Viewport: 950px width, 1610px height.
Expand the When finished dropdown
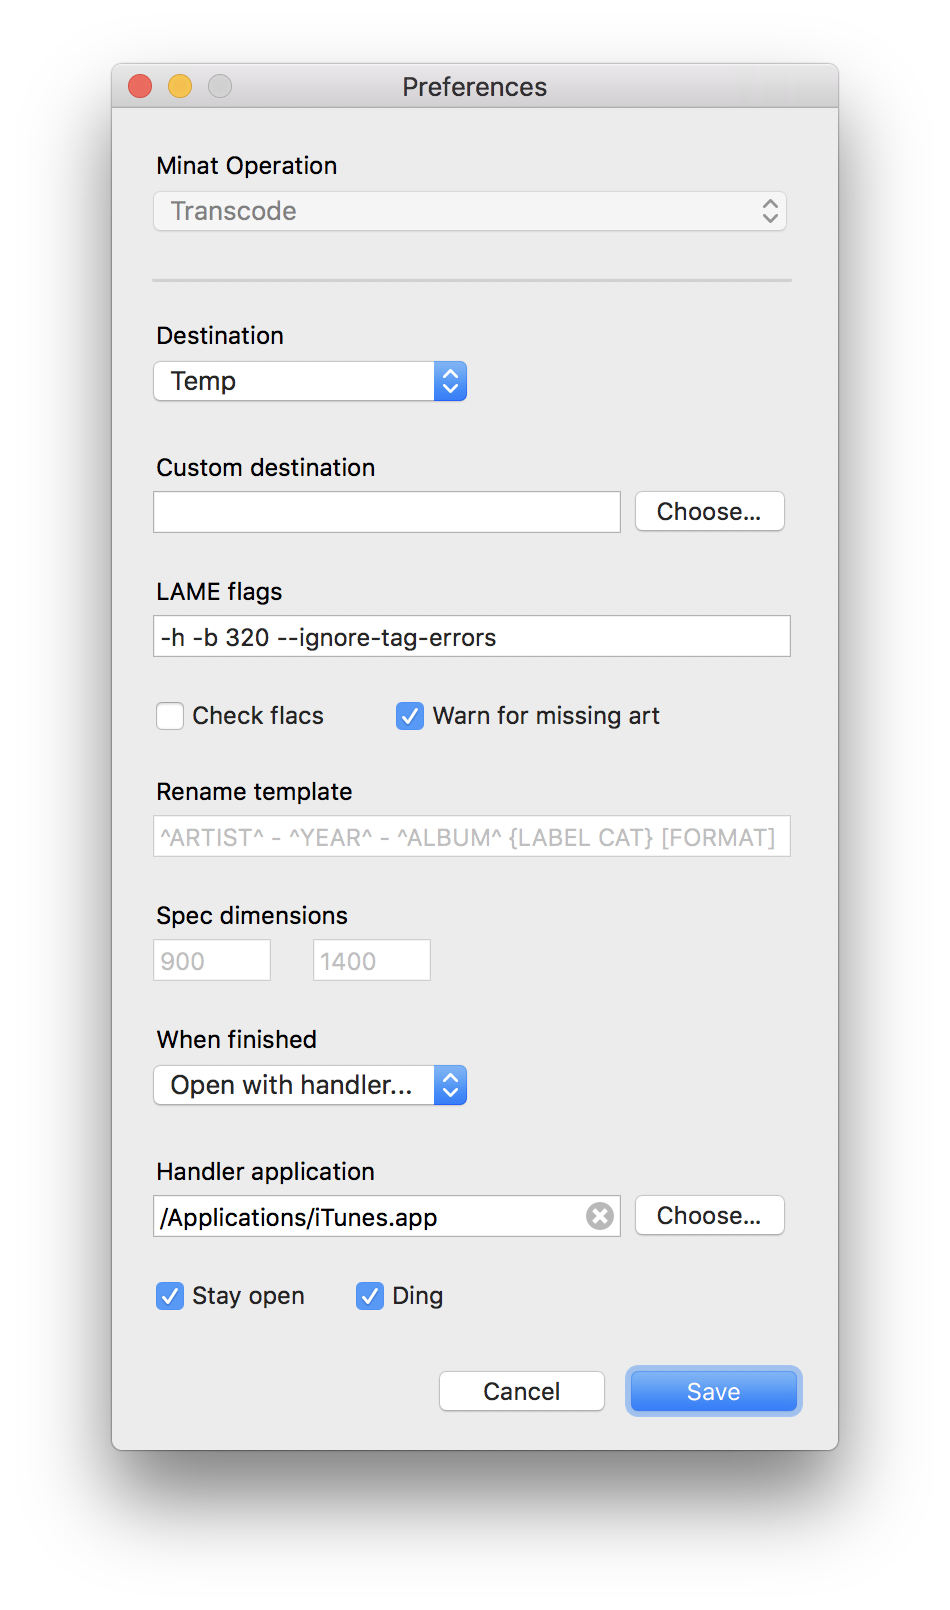point(310,1085)
